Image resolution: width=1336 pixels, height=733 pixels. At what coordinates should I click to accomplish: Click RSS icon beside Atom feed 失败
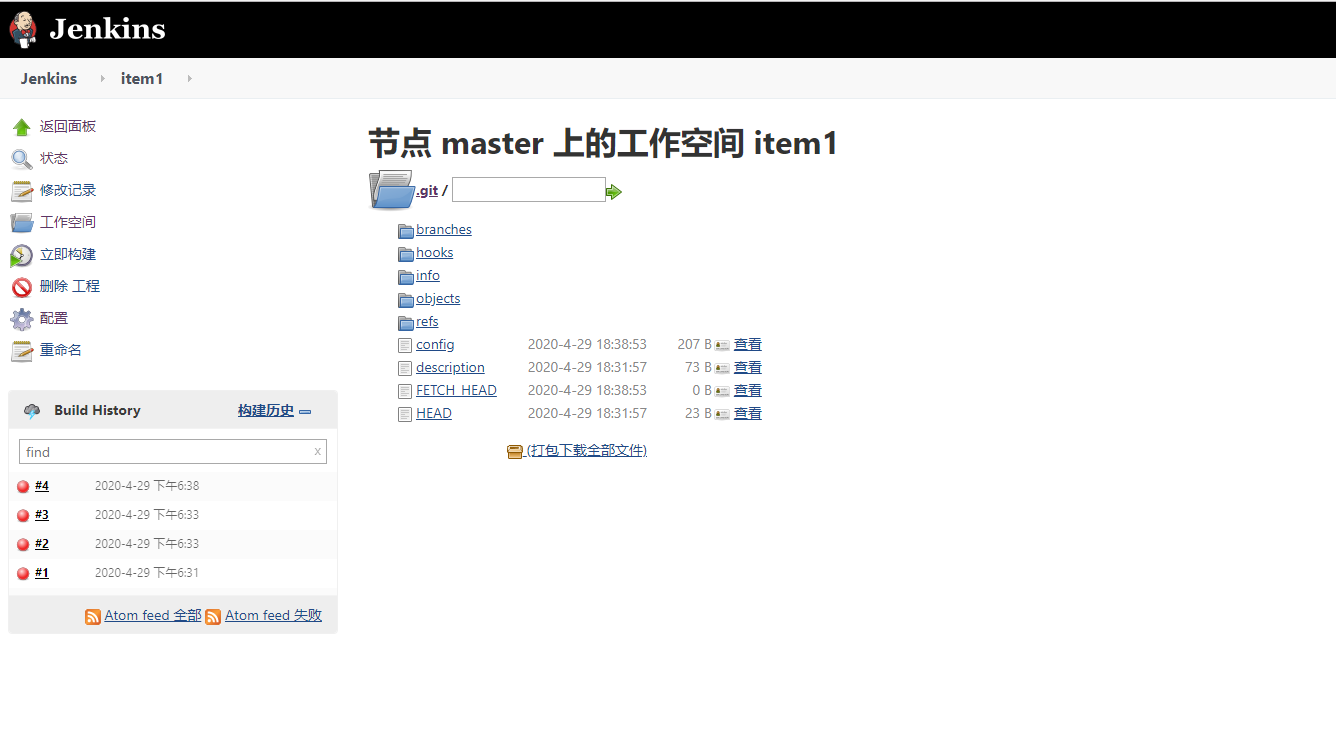tap(213, 617)
